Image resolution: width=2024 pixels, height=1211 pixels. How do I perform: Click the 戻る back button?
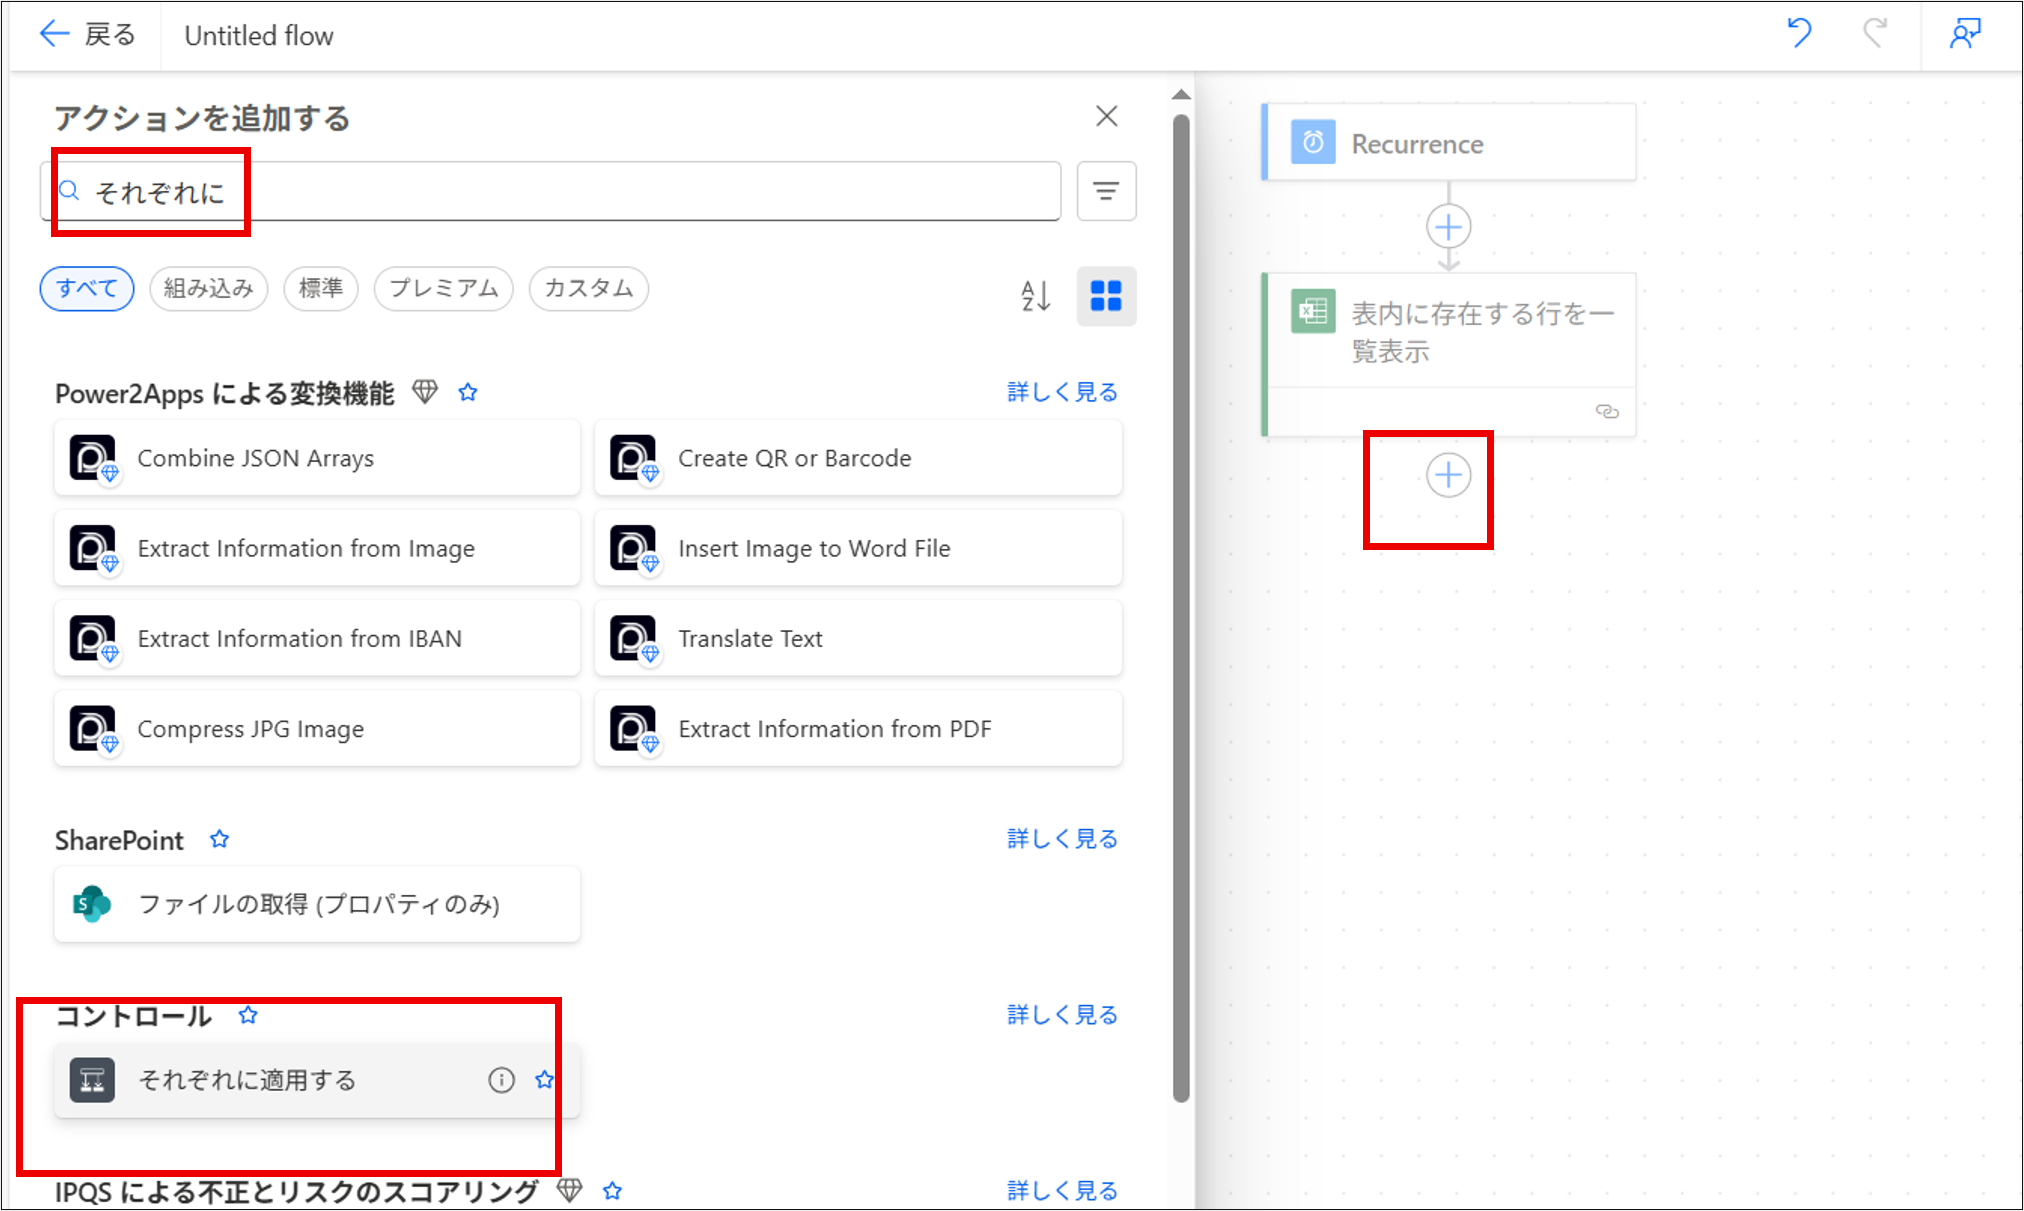[x=88, y=35]
